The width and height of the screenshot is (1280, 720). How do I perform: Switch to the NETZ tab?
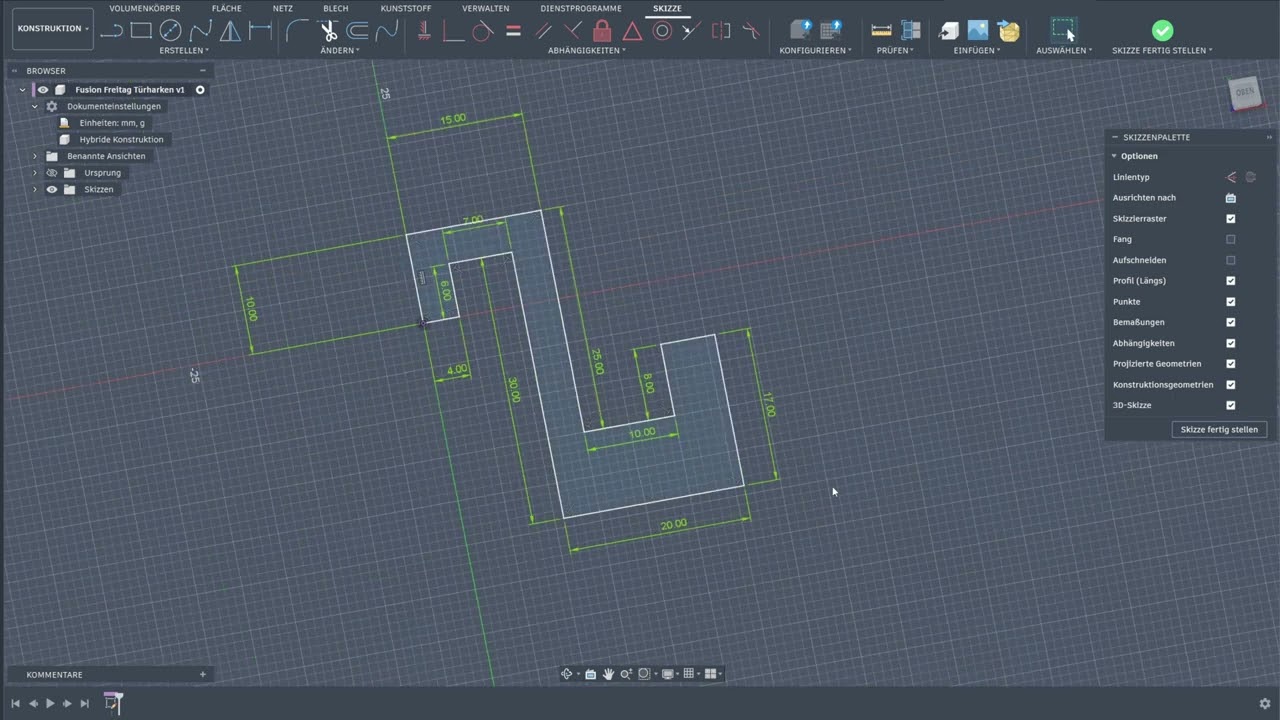(283, 8)
